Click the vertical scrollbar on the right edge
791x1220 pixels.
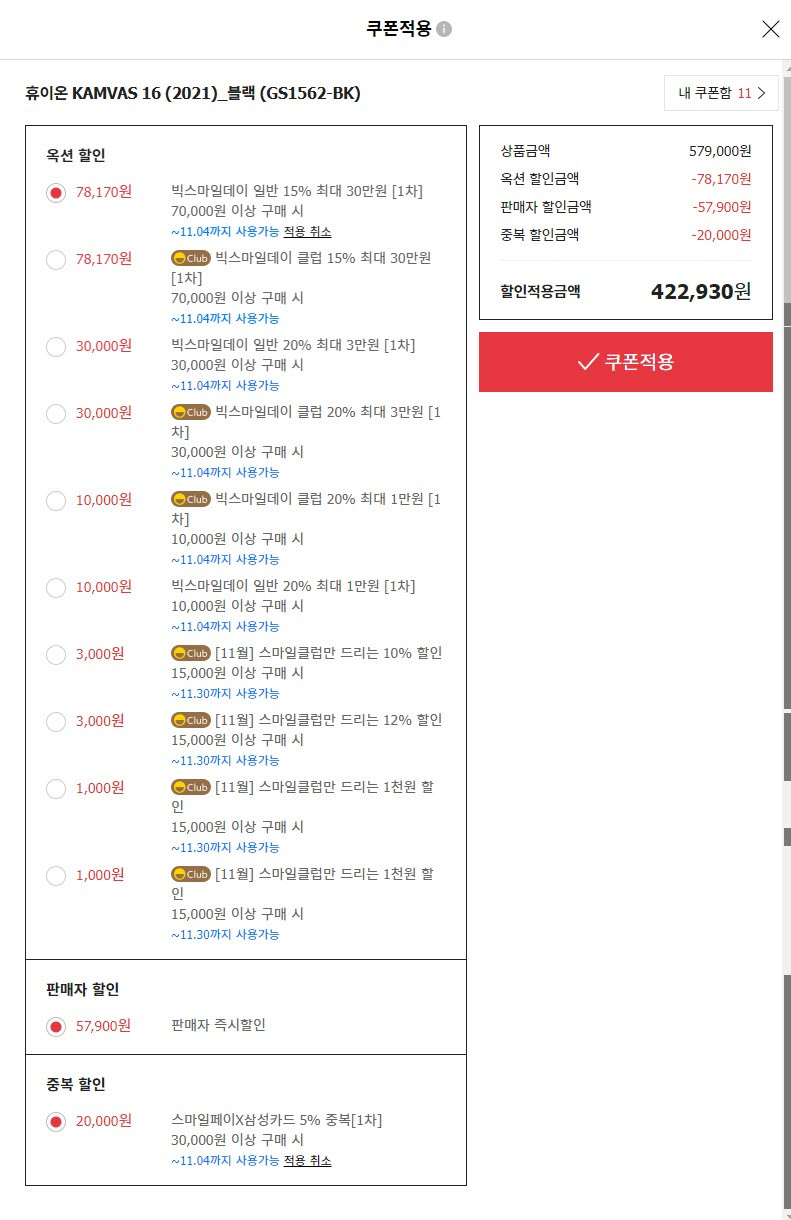pos(787,640)
